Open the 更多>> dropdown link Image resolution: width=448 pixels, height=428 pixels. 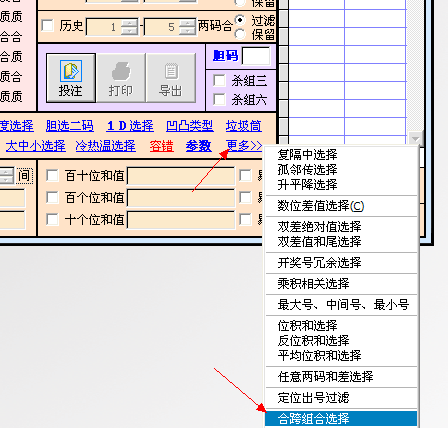pyautogui.click(x=244, y=146)
